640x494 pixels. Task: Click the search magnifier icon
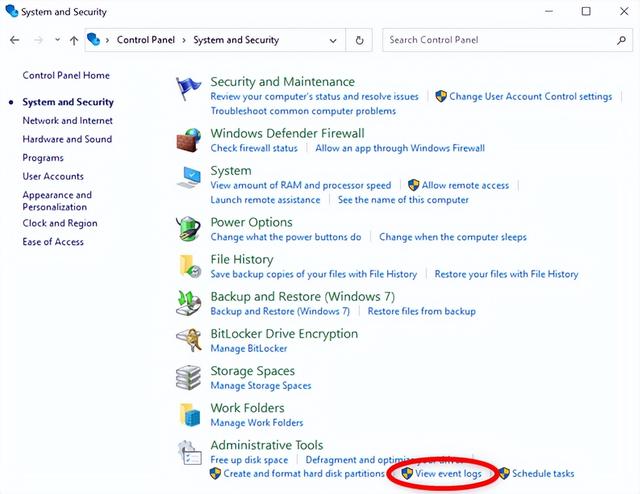[x=621, y=40]
